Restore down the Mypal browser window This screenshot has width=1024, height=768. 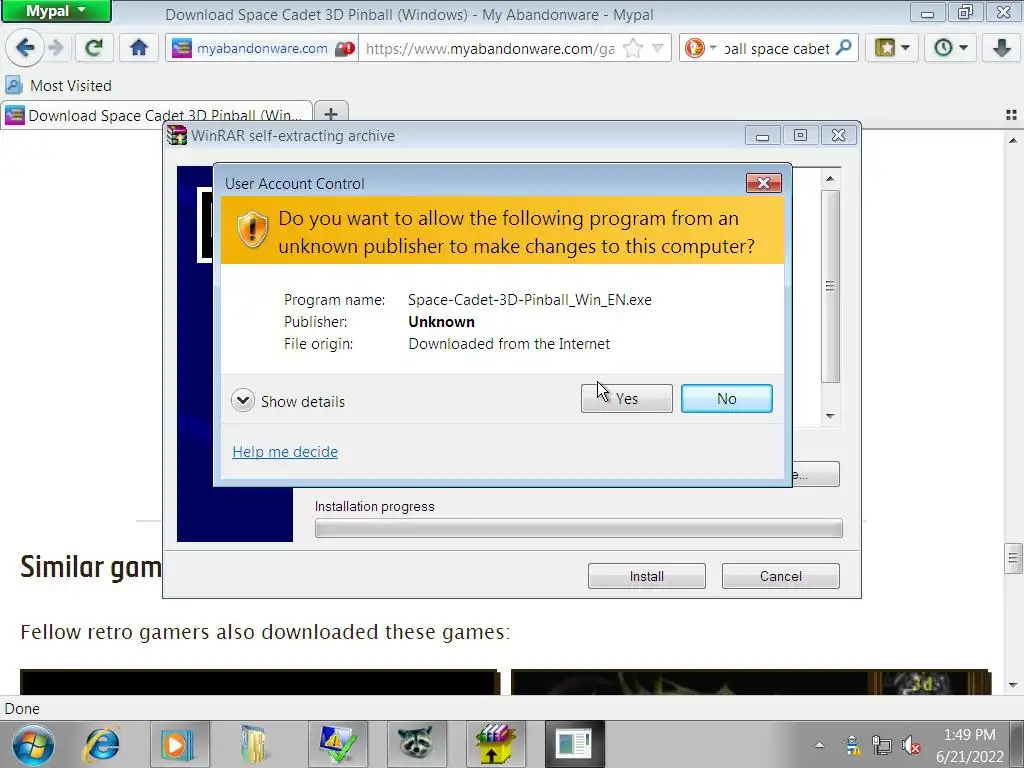pos(965,12)
